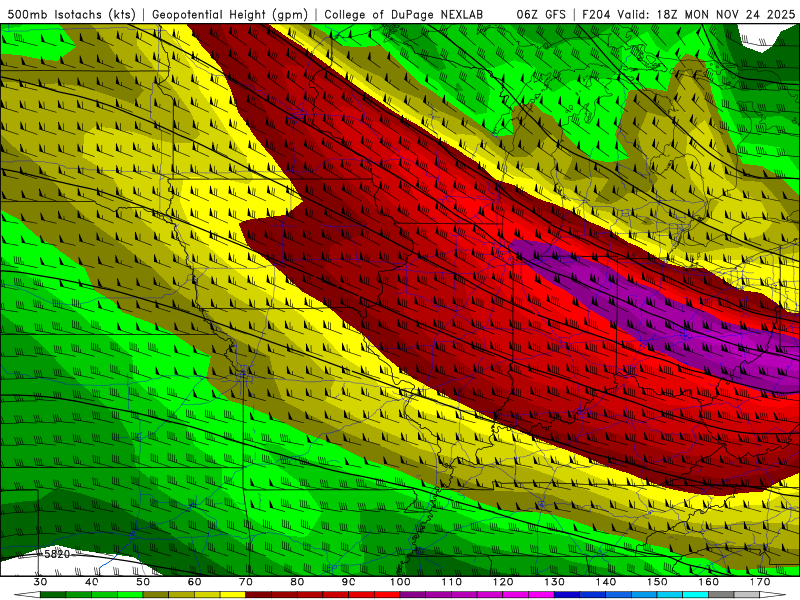Select the 80 value on the legend scale
Image resolution: width=800 pixels, height=600 pixels.
pyautogui.click(x=297, y=582)
